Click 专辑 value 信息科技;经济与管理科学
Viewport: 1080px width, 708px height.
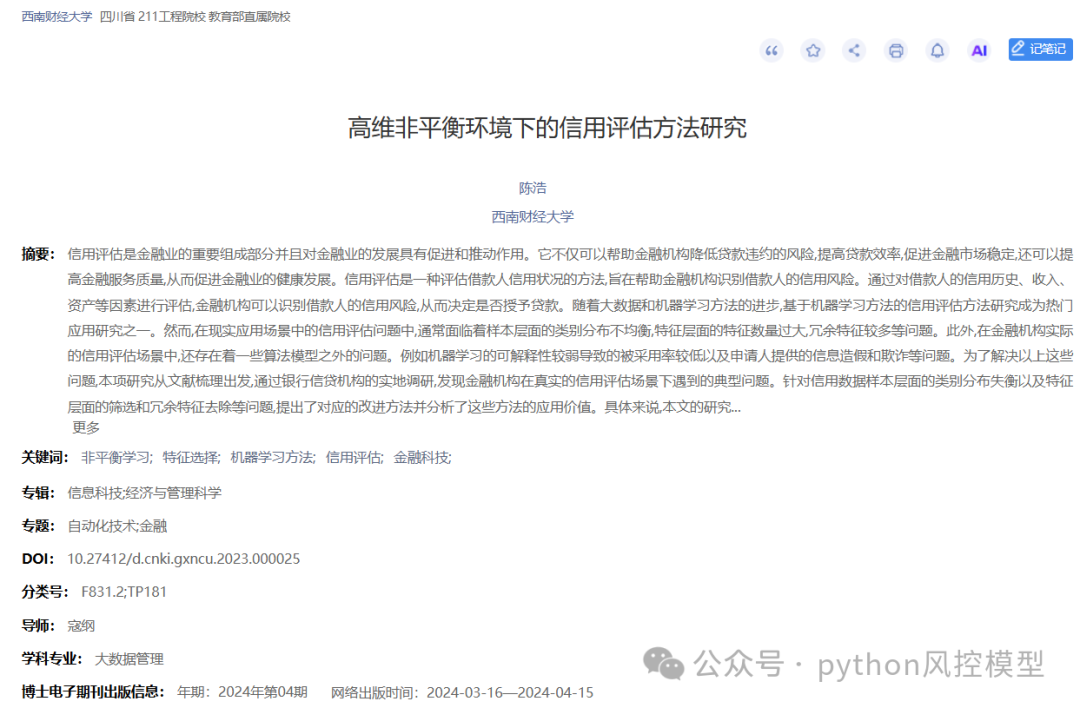coord(144,492)
